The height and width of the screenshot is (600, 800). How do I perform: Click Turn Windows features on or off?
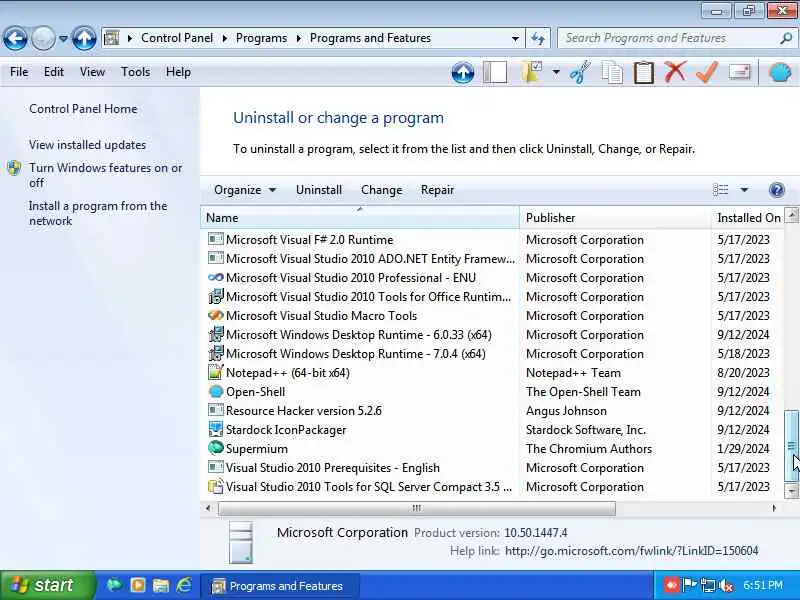105,175
